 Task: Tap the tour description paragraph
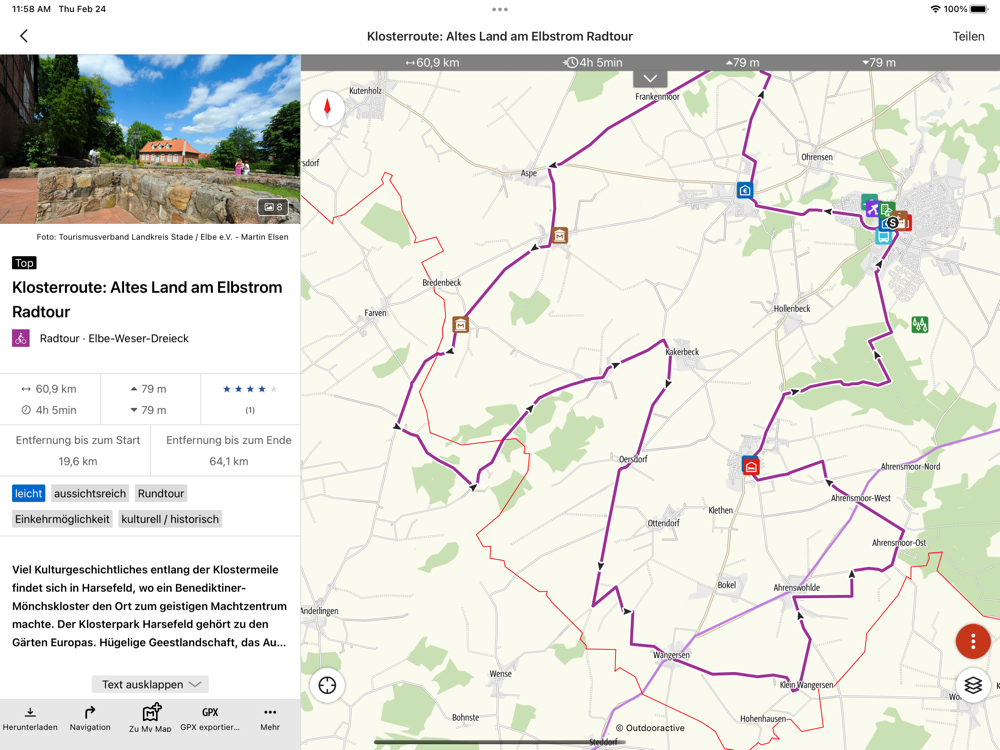click(150, 606)
